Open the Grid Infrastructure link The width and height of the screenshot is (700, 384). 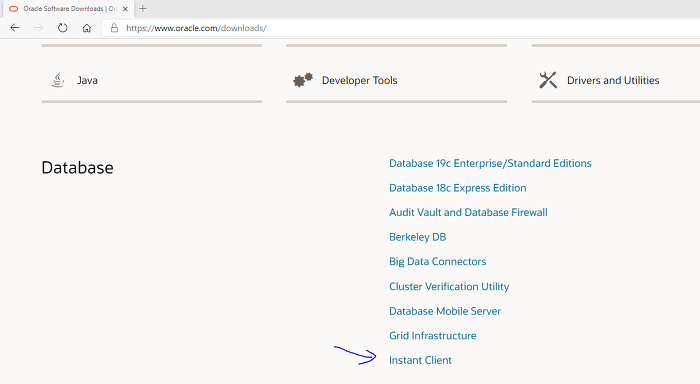coord(433,336)
